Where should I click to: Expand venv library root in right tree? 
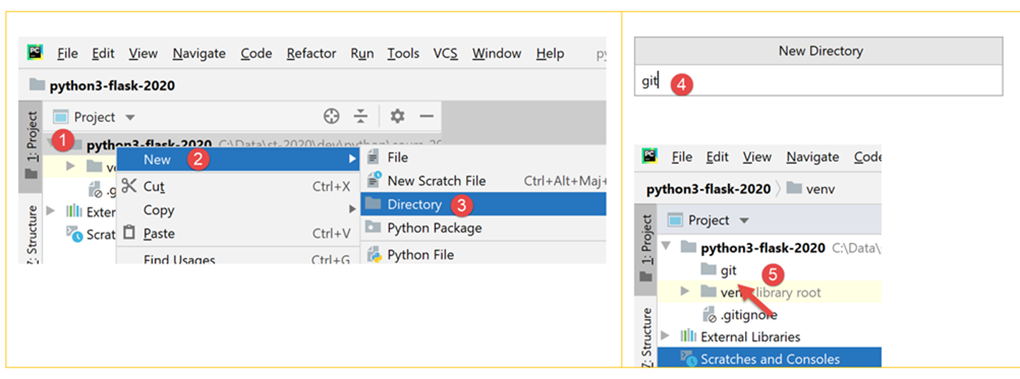pos(684,292)
